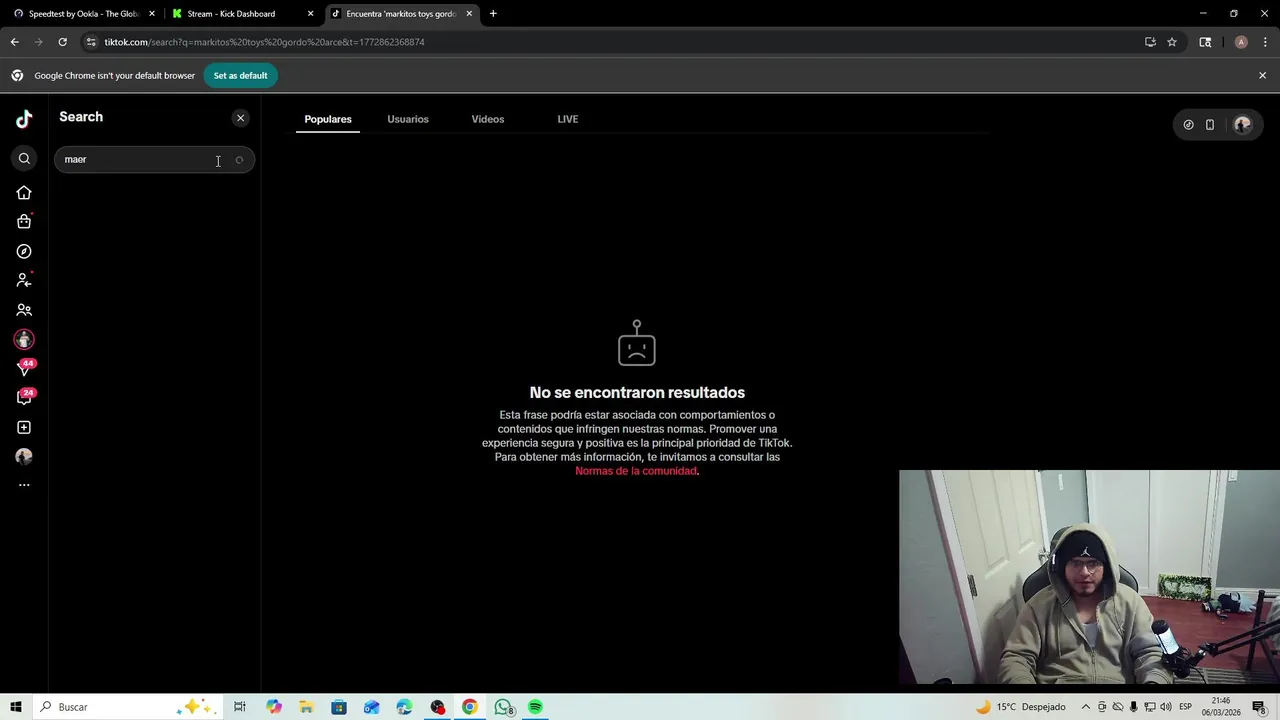
Task: Open the Chrome profile 'A' avatar
Action: click(1241, 42)
